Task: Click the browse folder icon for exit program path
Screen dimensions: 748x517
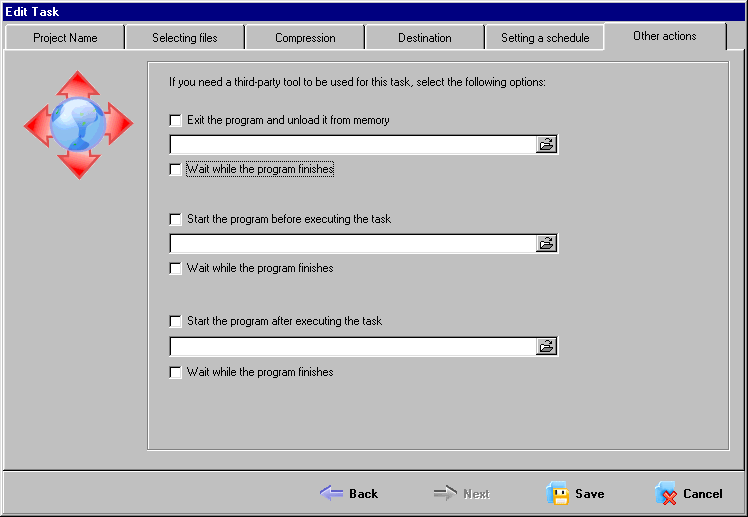Action: (546, 145)
